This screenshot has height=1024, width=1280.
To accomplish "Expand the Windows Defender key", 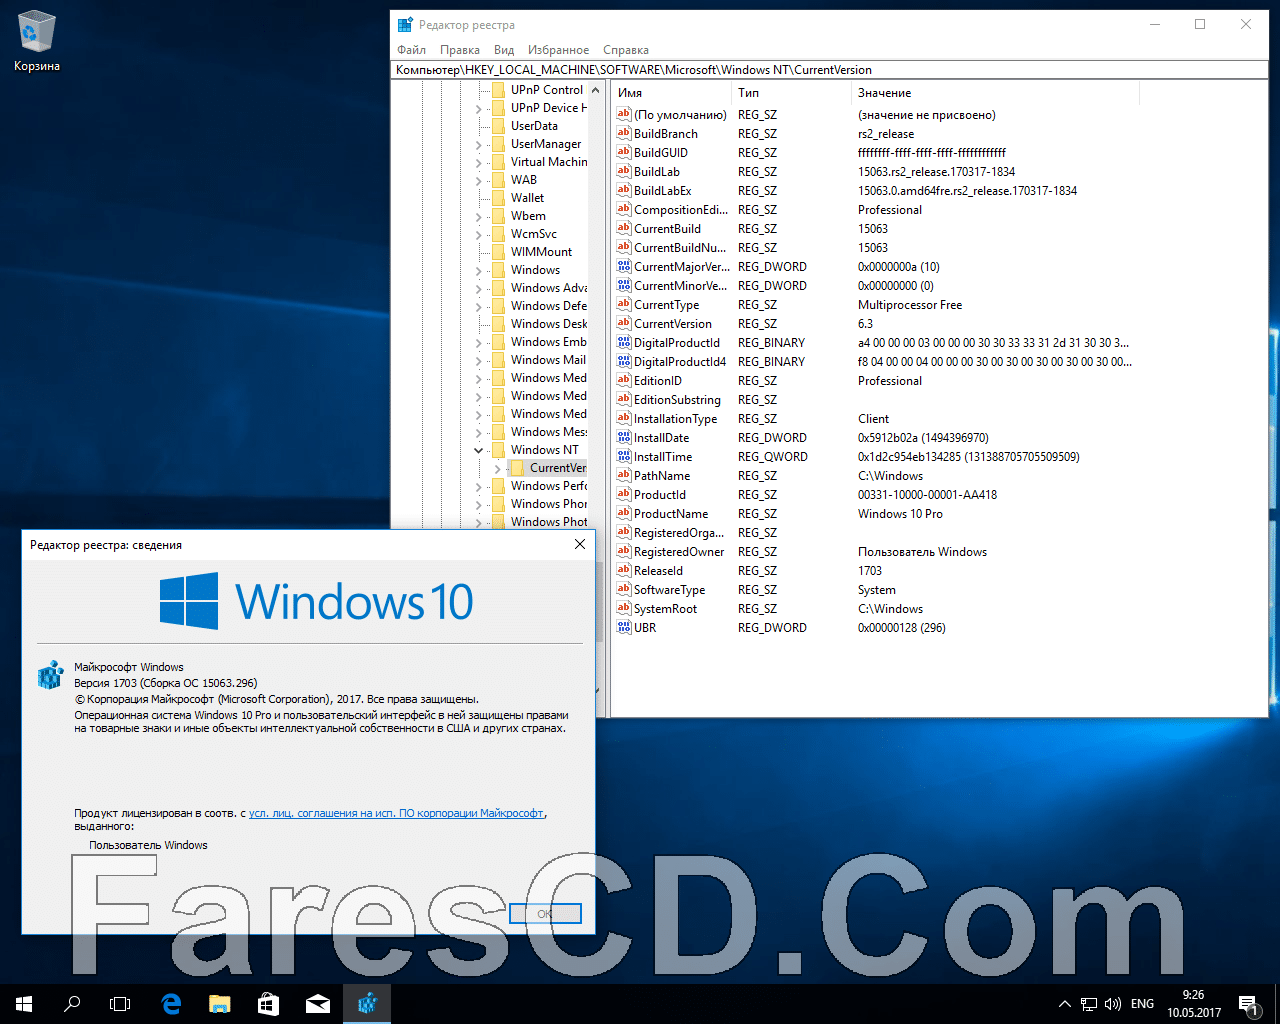I will point(479,306).
